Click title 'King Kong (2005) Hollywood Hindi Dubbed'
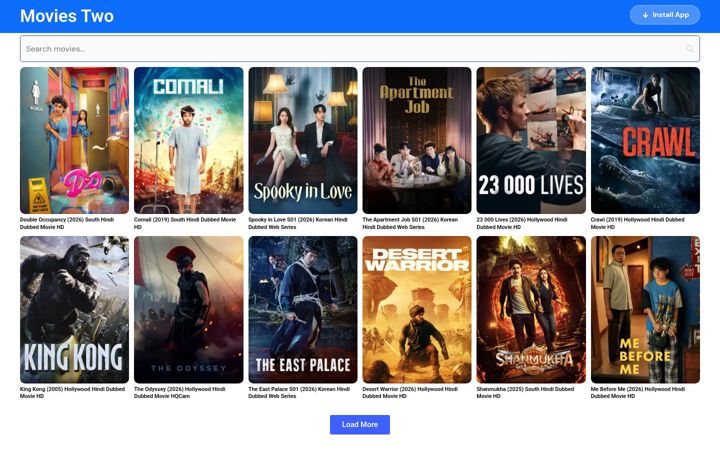The width and height of the screenshot is (720, 450). [73, 389]
